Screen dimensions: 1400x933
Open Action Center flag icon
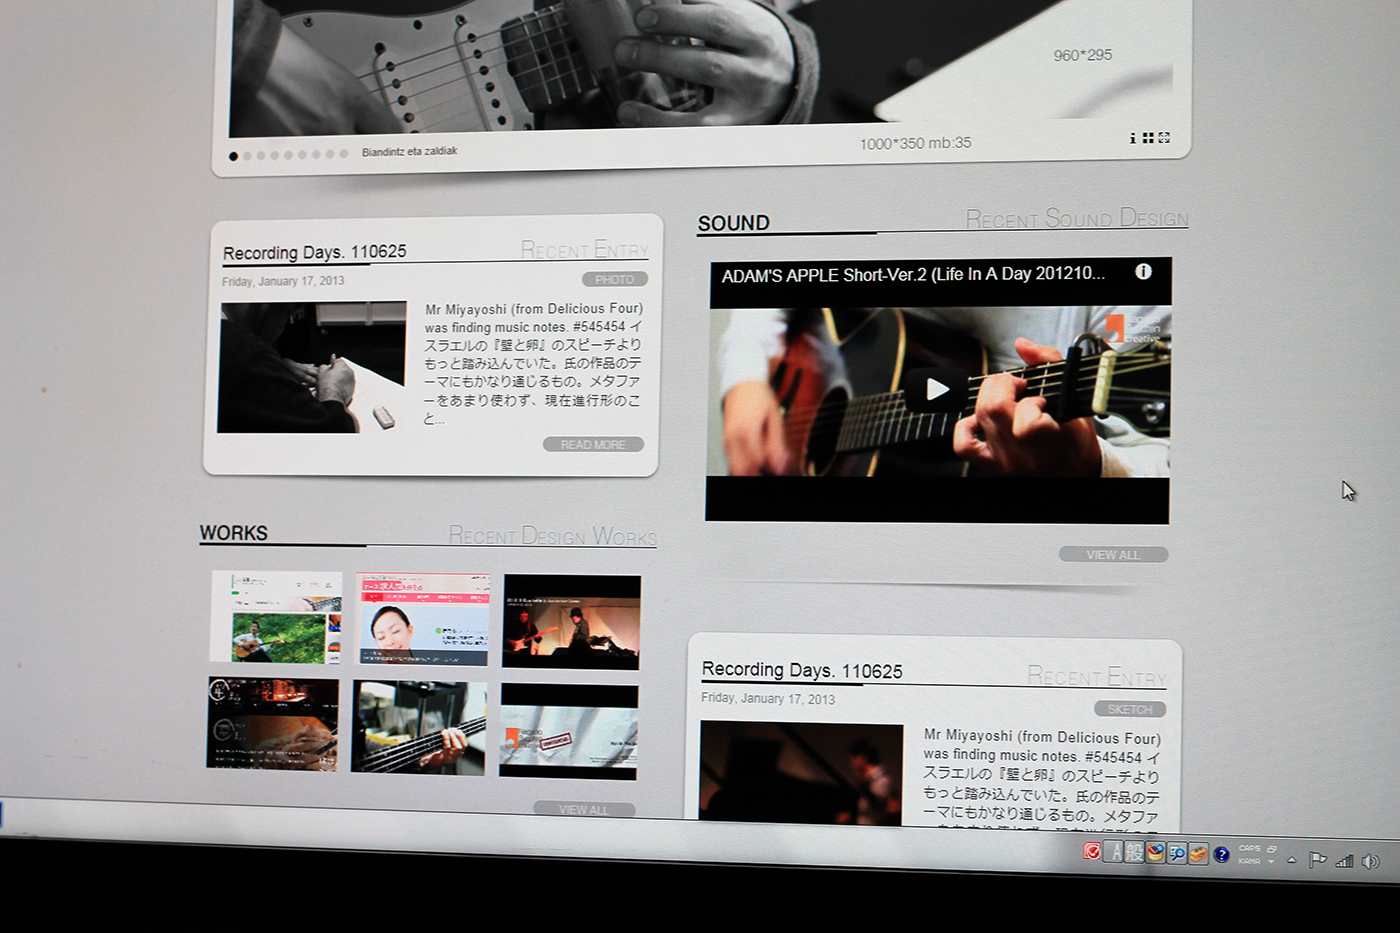click(1318, 859)
